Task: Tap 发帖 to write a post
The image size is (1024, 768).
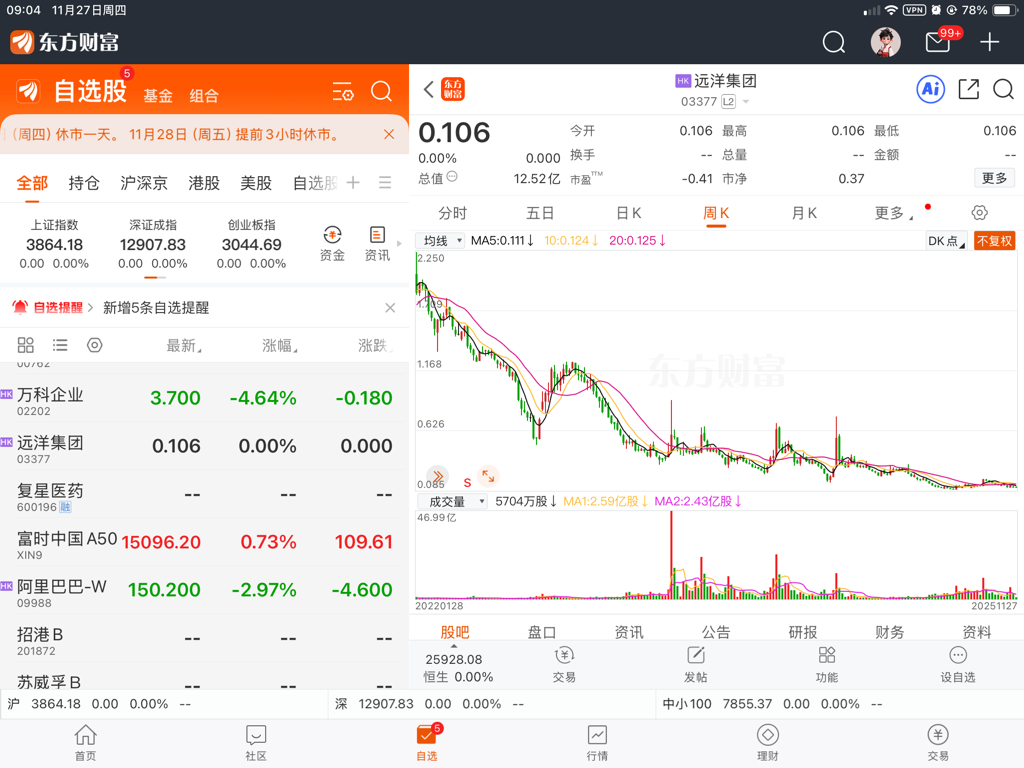Action: [696, 664]
